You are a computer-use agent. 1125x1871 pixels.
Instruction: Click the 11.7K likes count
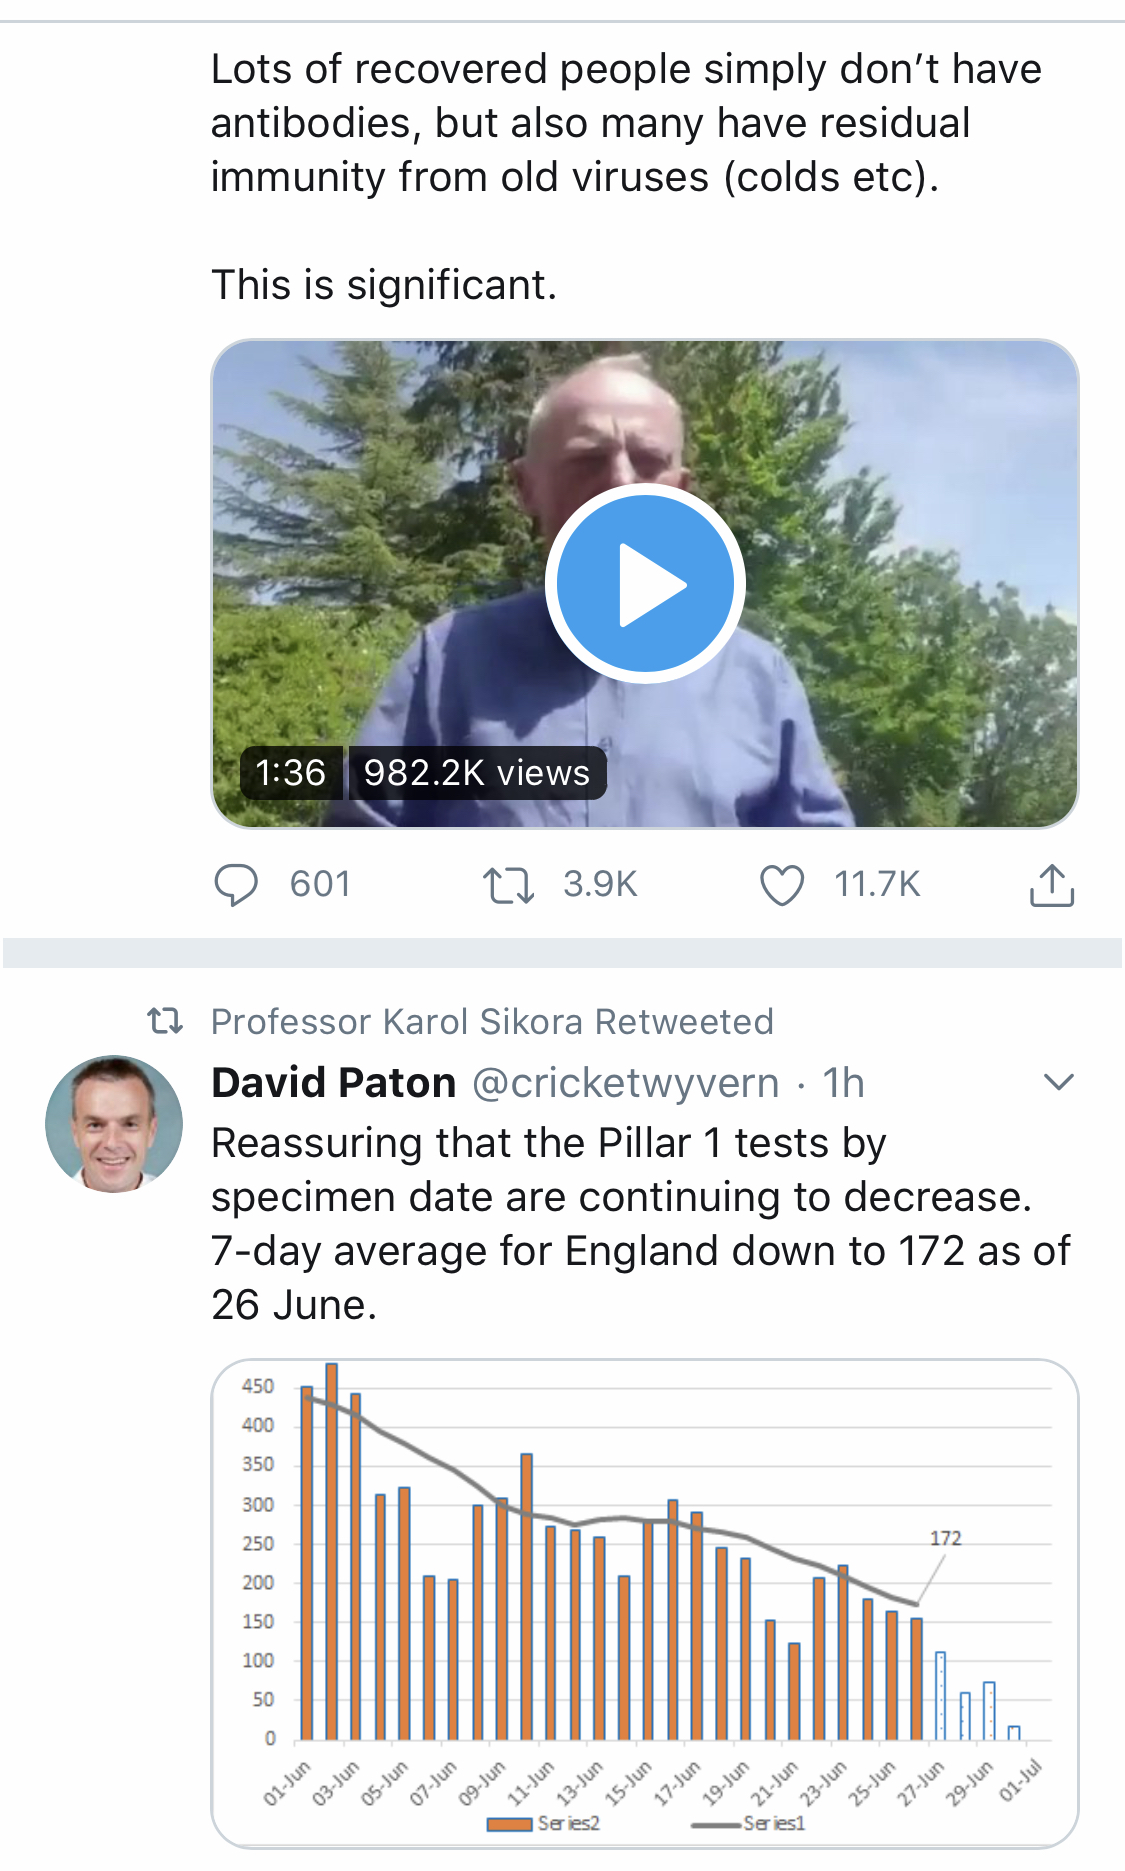pyautogui.click(x=877, y=885)
